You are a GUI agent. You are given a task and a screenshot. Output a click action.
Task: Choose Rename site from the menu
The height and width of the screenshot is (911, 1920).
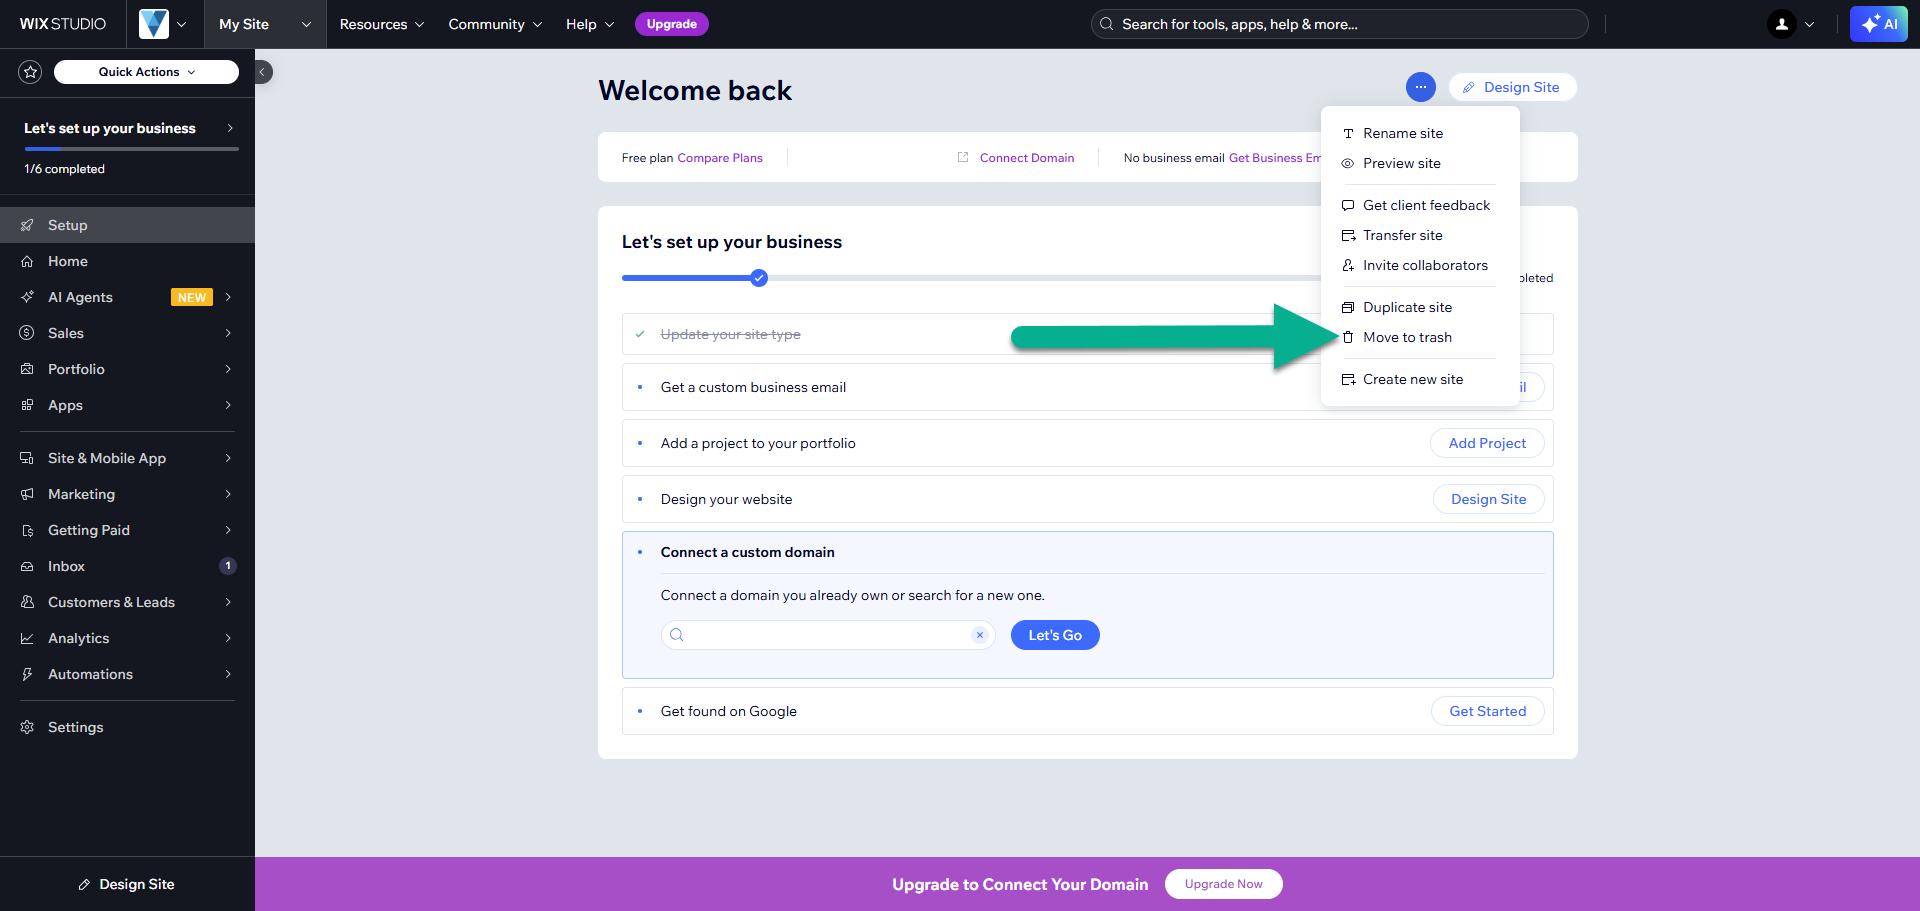tap(1420, 133)
